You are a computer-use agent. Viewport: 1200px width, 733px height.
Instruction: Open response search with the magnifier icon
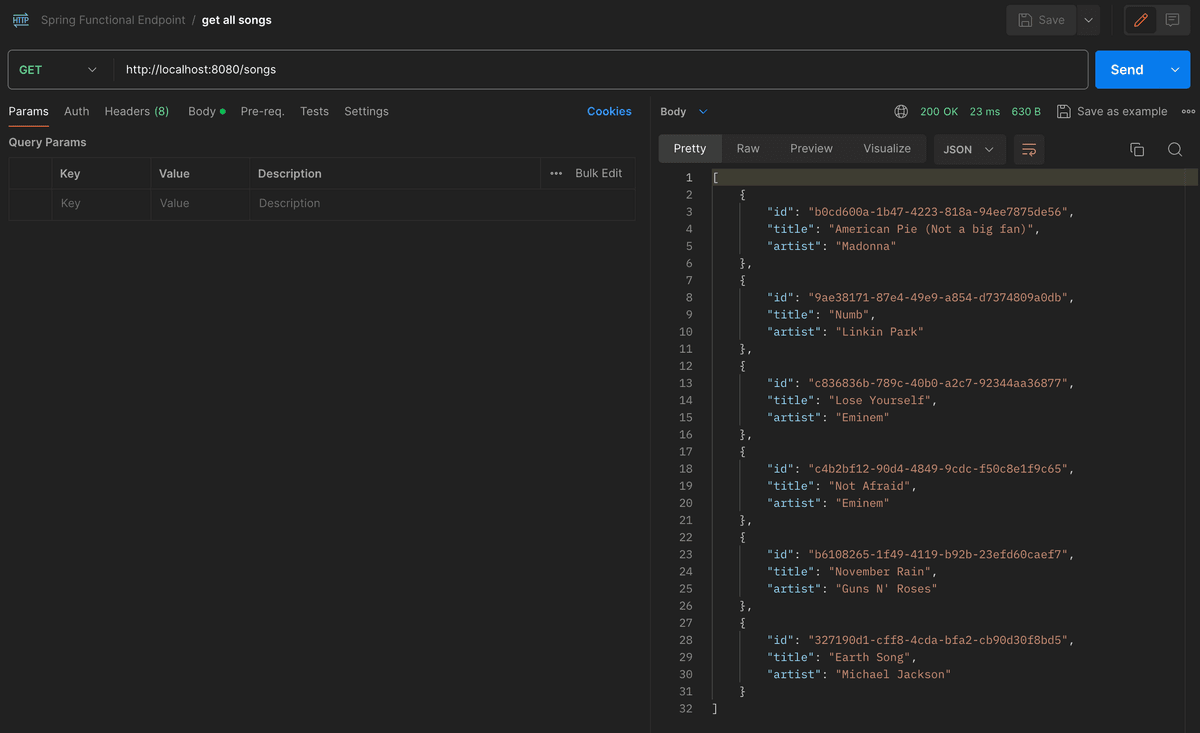[x=1175, y=148]
